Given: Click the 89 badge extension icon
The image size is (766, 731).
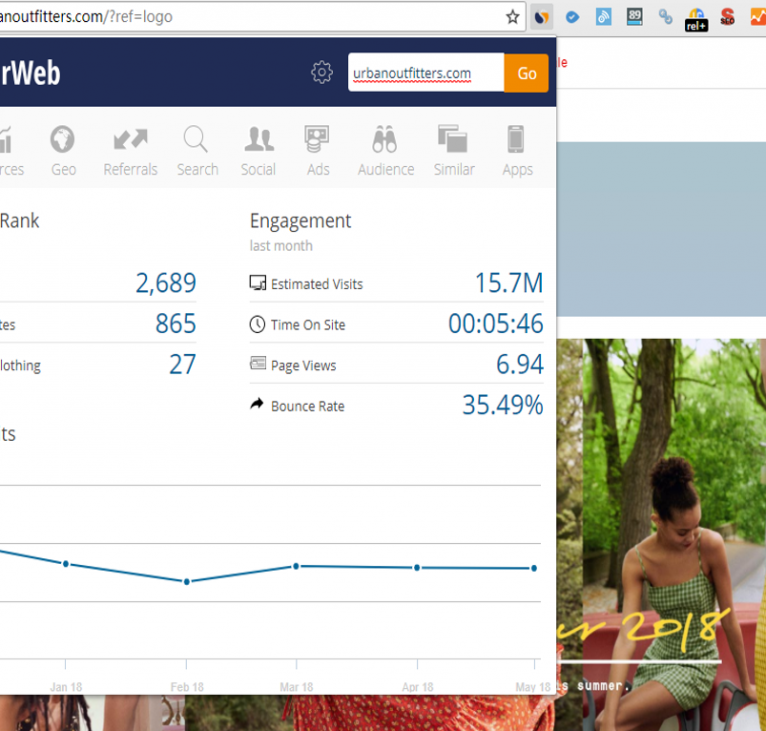Looking at the screenshot, I should click(635, 16).
